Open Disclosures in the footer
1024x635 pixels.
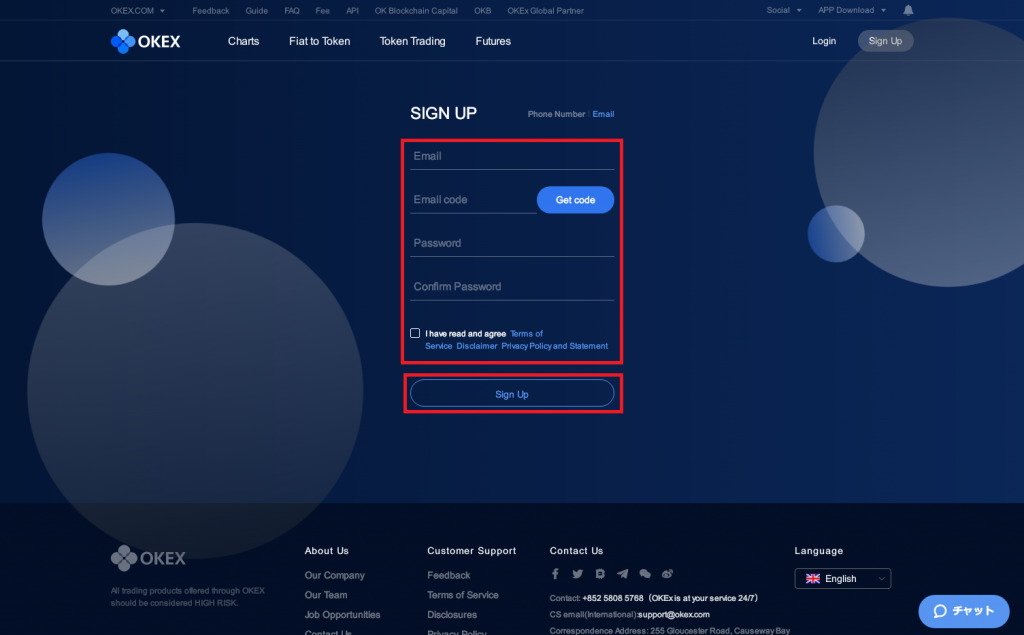[452, 615]
